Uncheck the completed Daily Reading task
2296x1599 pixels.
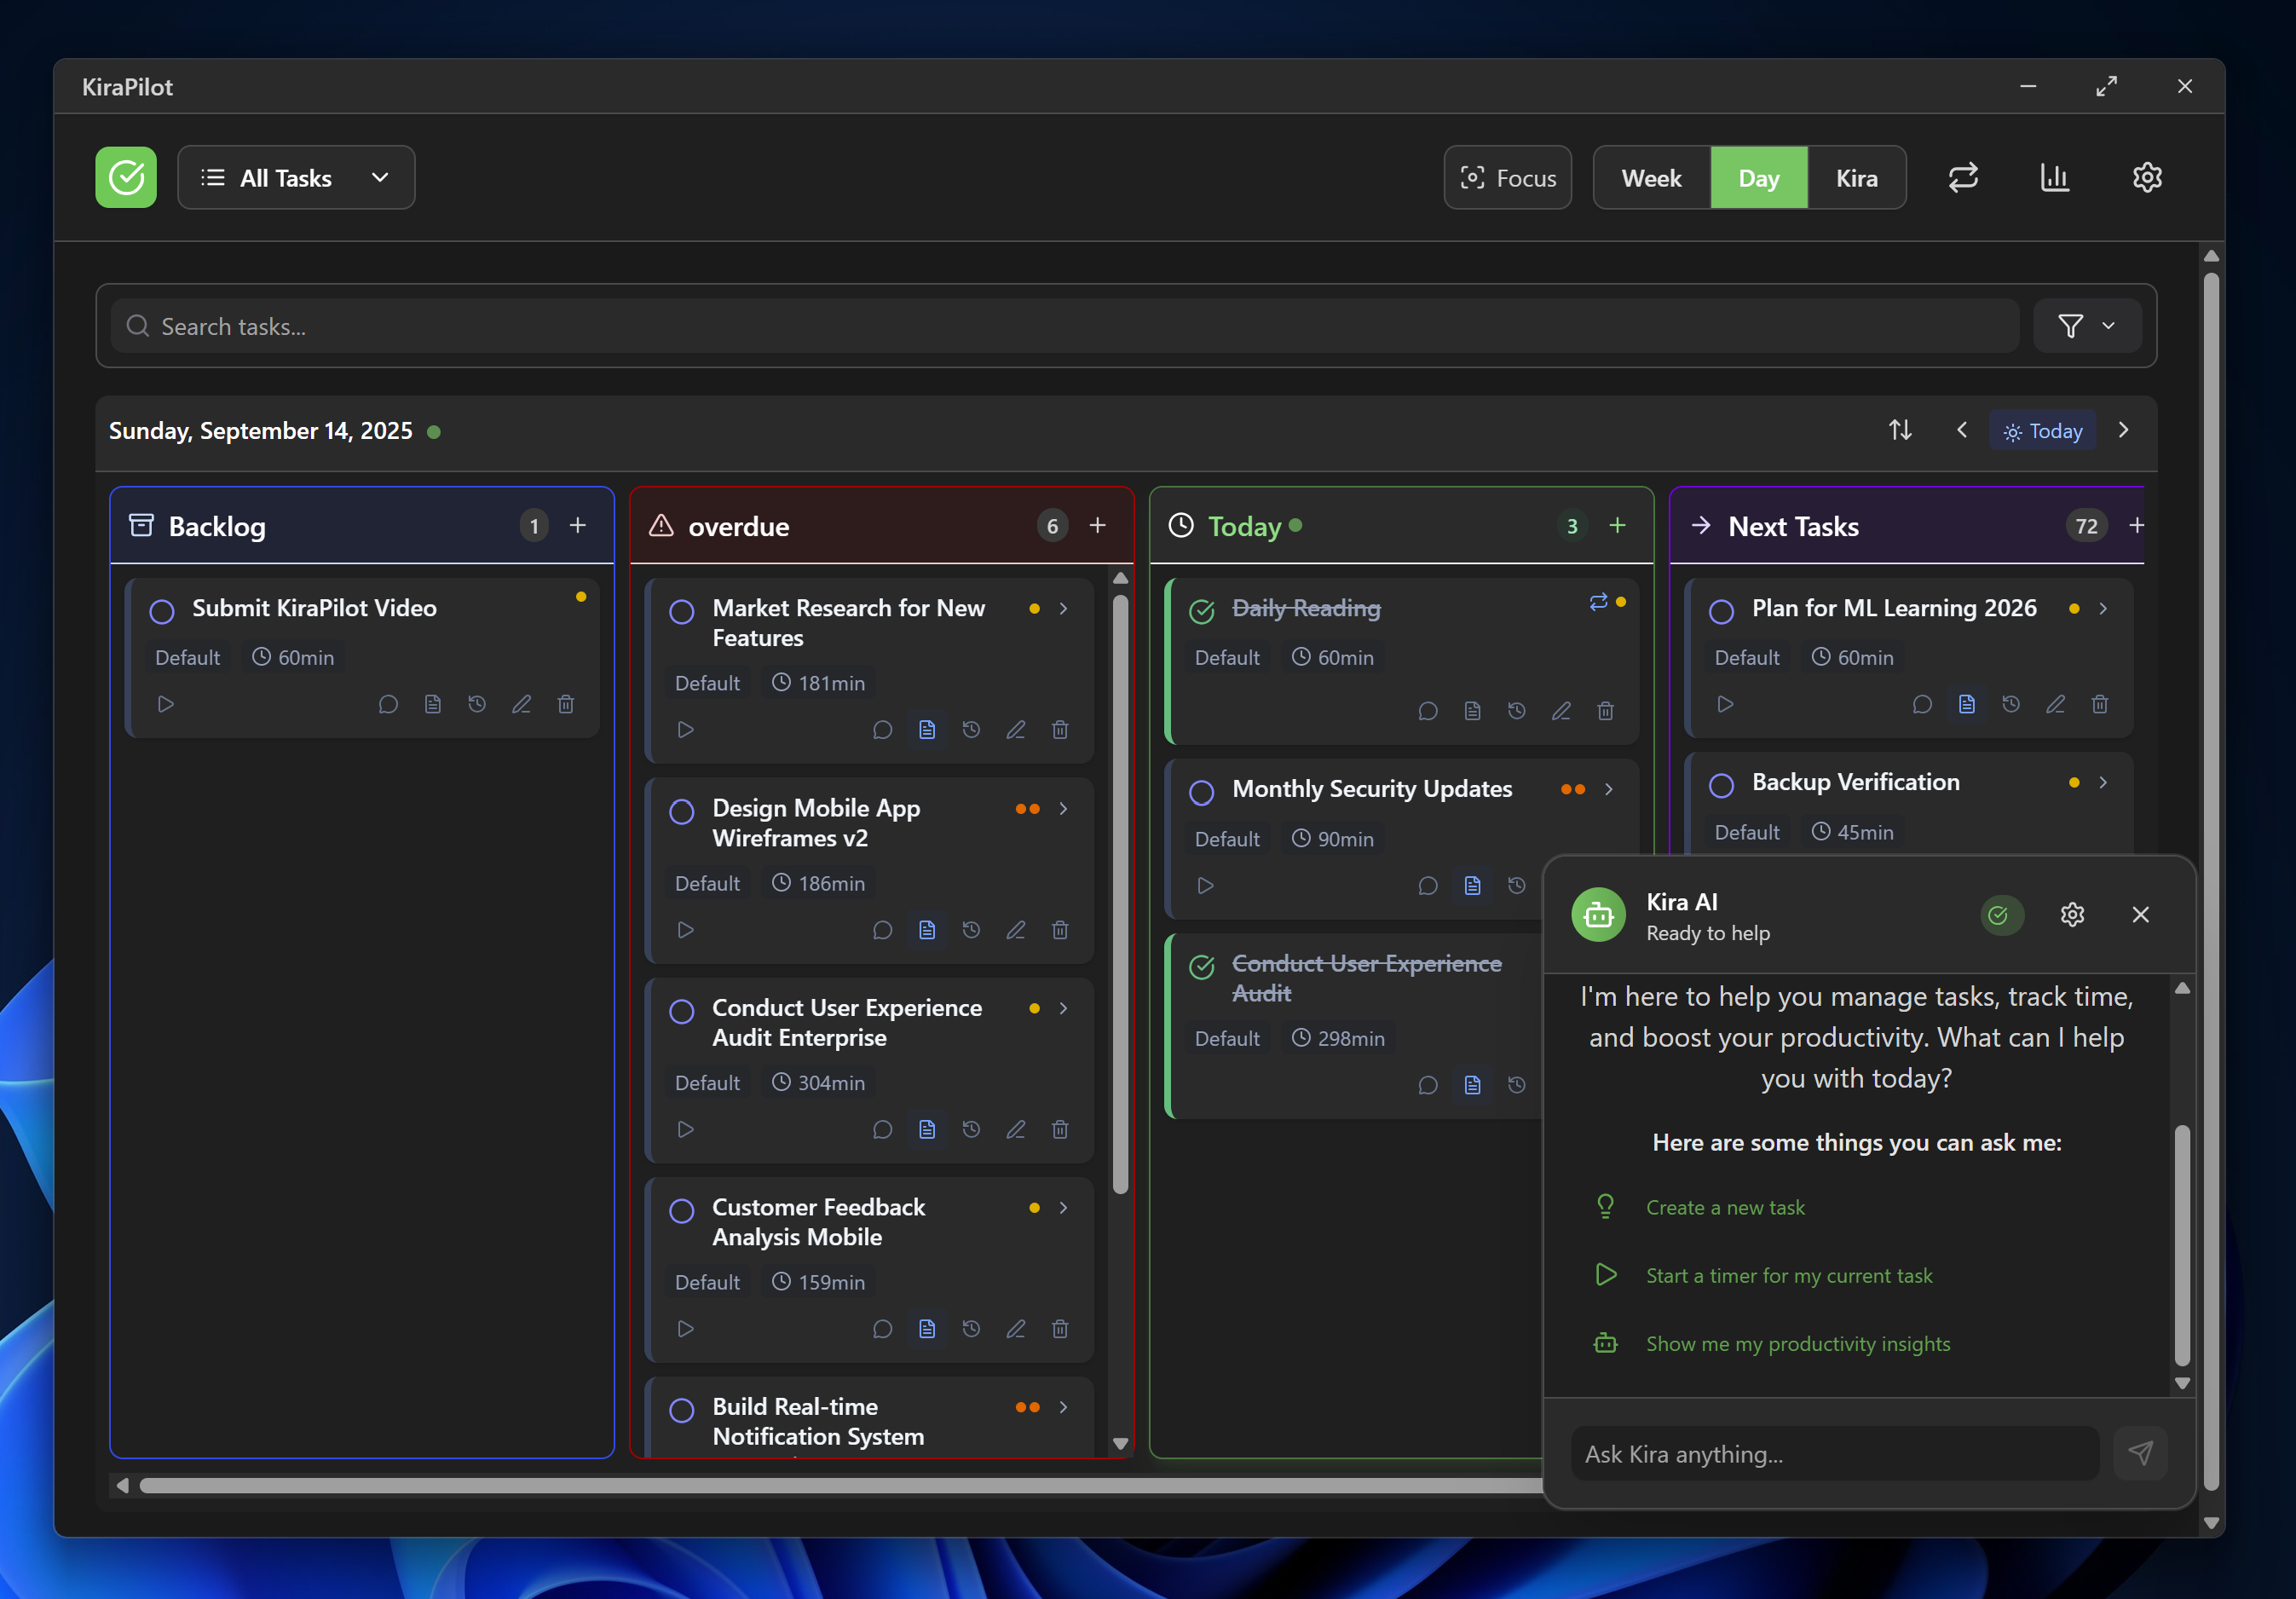pos(1201,610)
